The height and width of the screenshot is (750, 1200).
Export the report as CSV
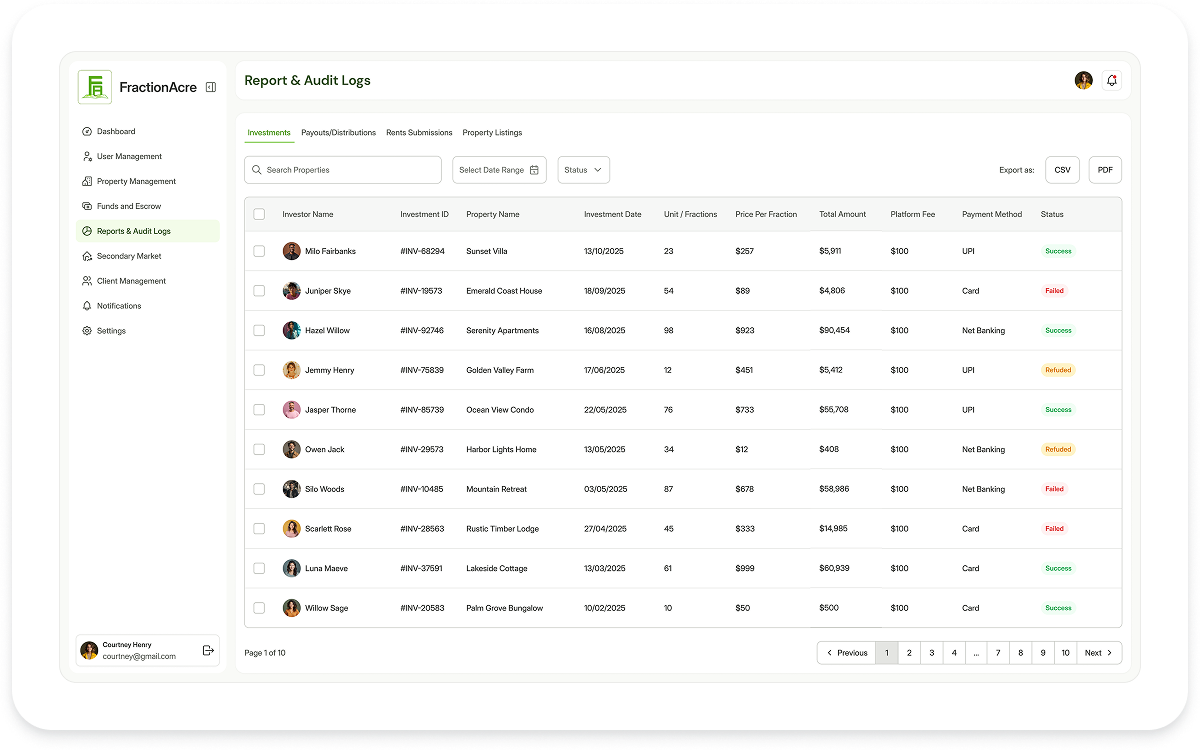pos(1062,170)
